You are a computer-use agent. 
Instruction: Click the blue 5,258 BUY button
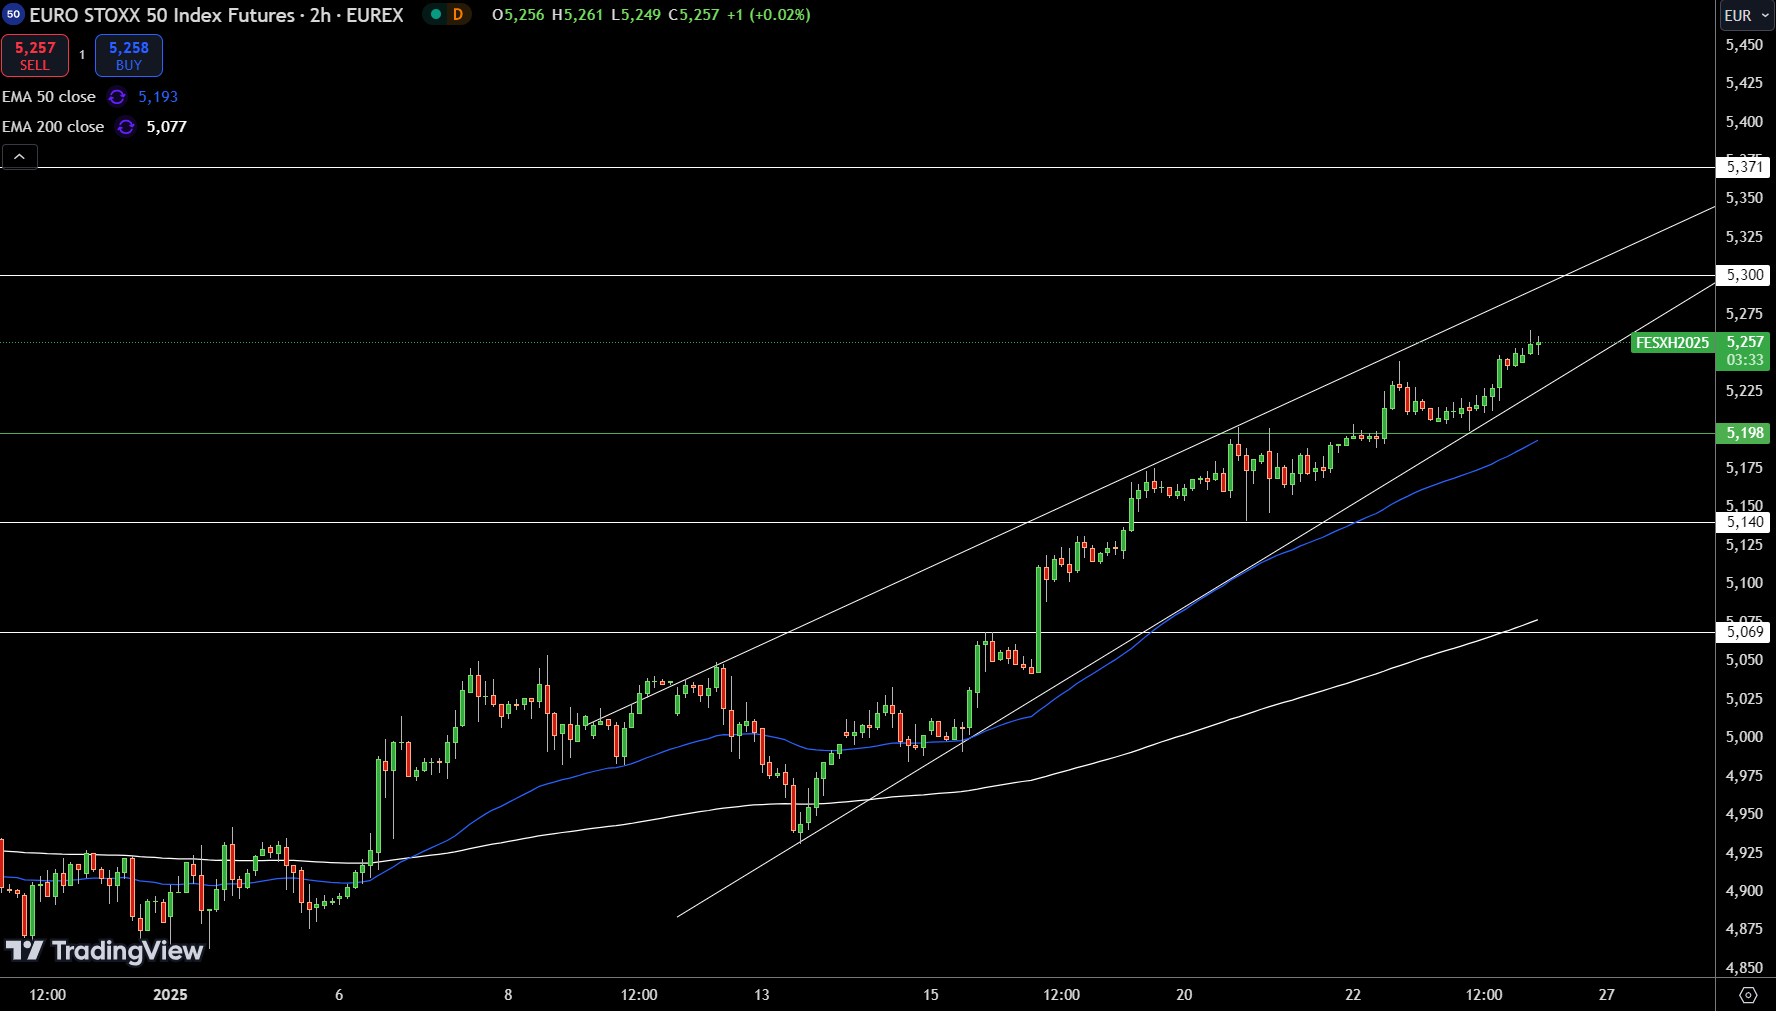129,56
